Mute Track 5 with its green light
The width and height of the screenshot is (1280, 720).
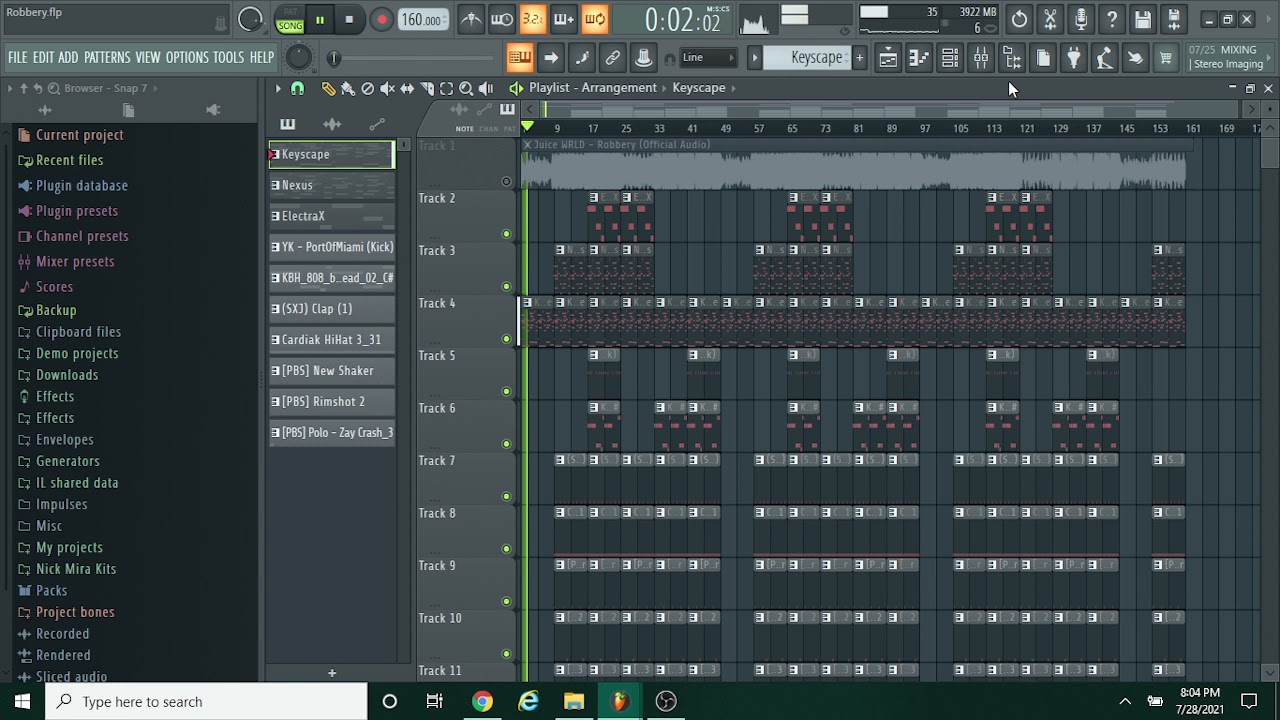point(506,391)
